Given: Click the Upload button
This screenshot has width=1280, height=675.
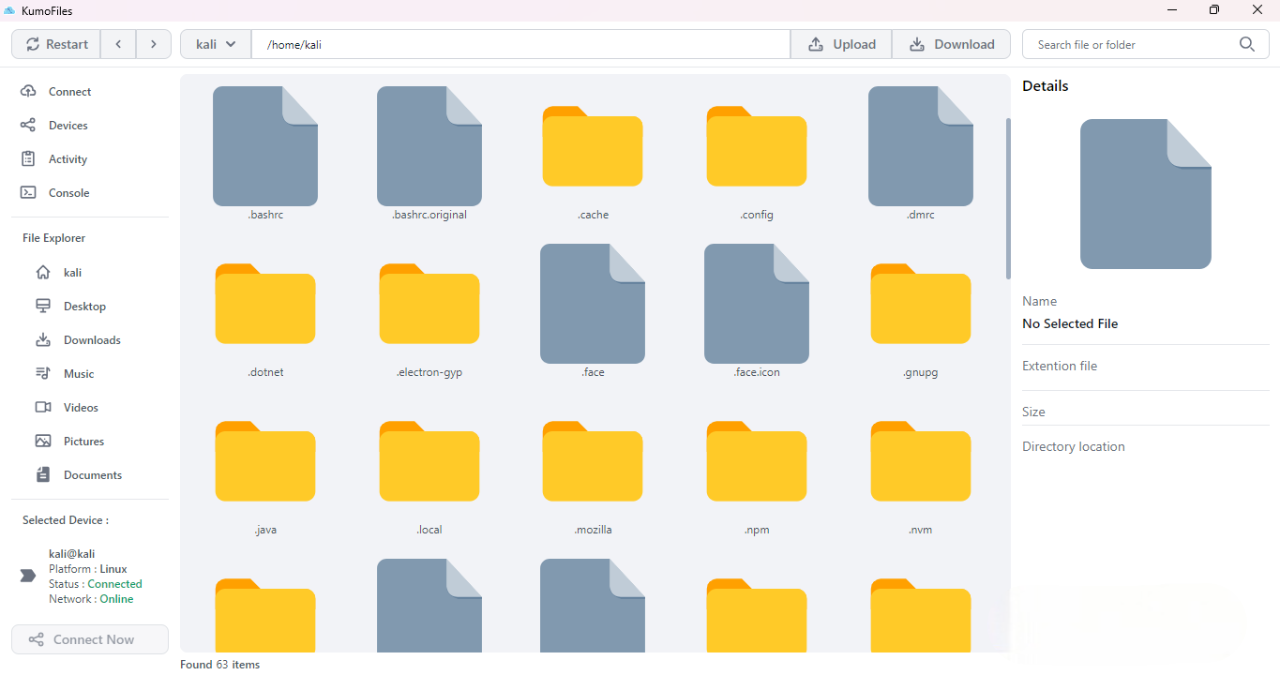Looking at the screenshot, I should (841, 44).
